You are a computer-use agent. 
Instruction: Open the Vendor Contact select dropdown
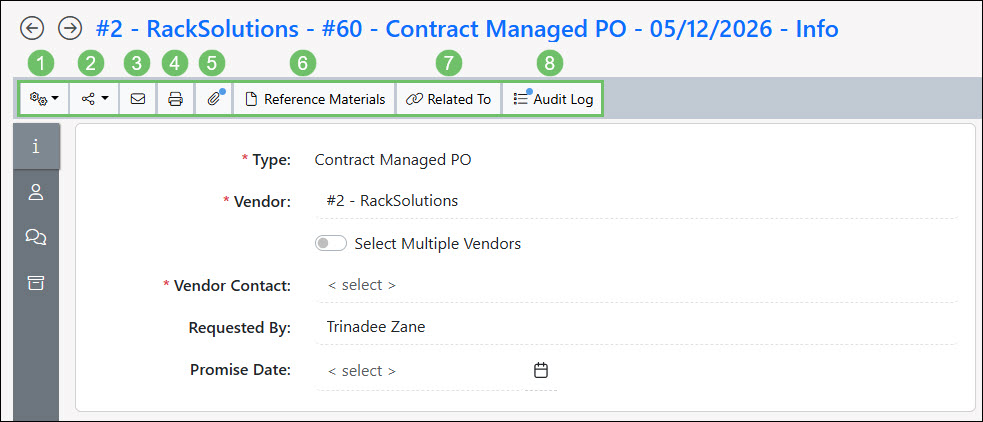point(636,285)
